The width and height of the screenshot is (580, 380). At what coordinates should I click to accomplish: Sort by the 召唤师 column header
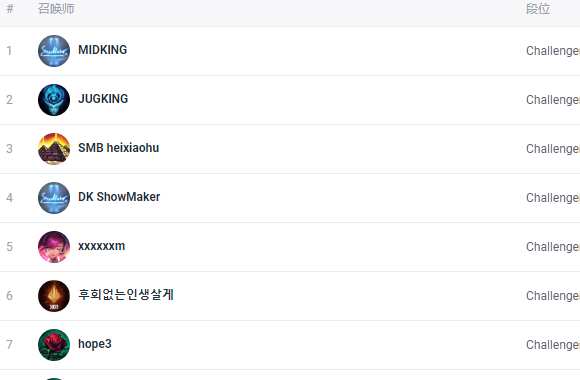click(x=56, y=9)
